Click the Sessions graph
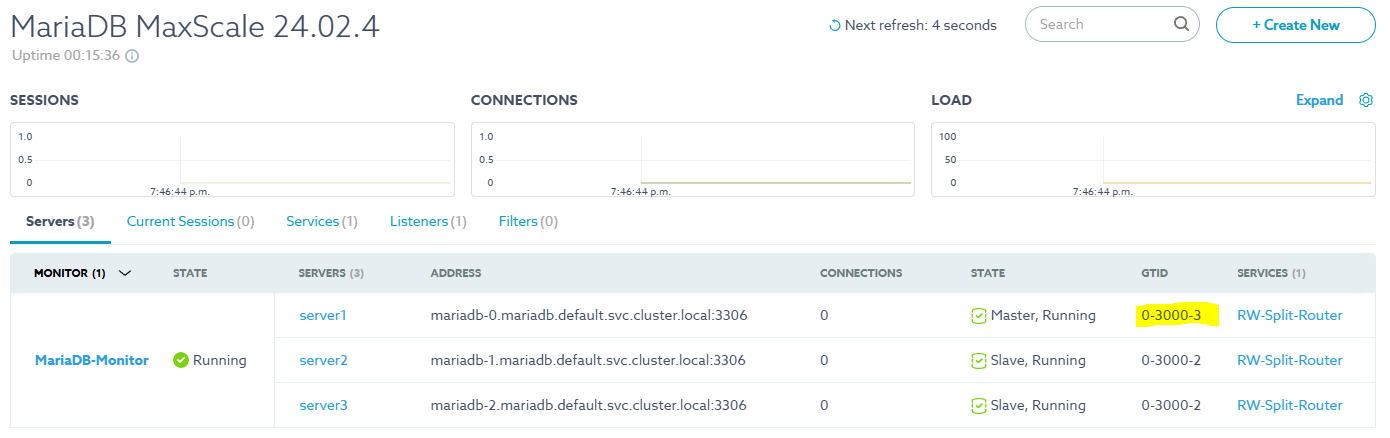The image size is (1390, 438). (232, 160)
